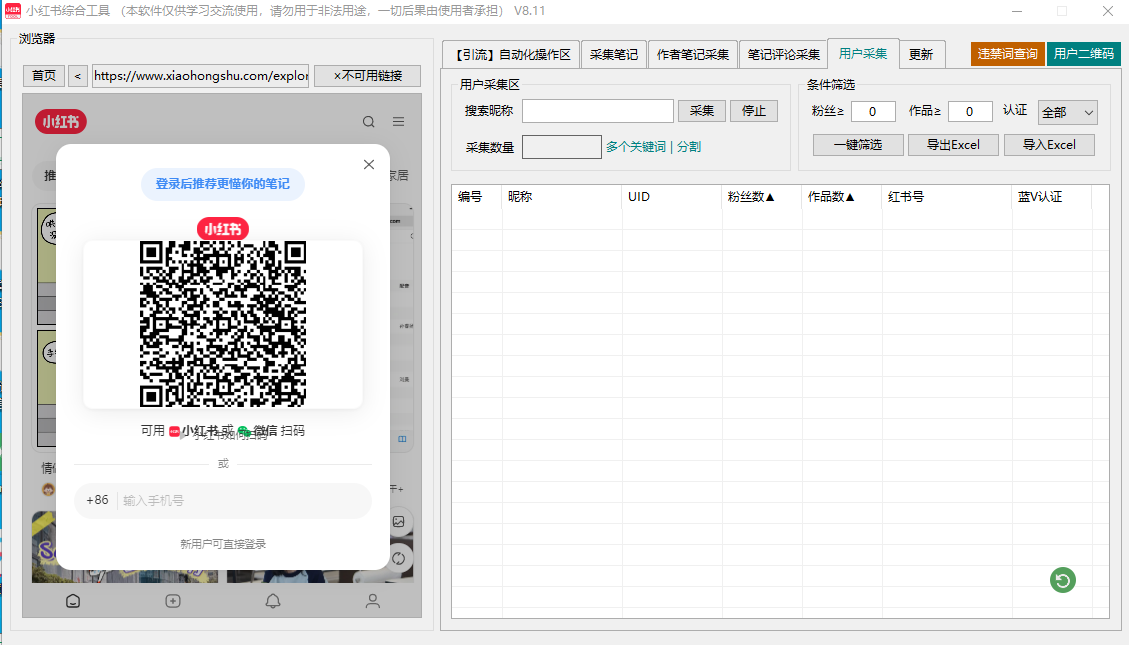
Task: Click the search magnifier on the Xiaohongshu page
Action: click(x=369, y=120)
